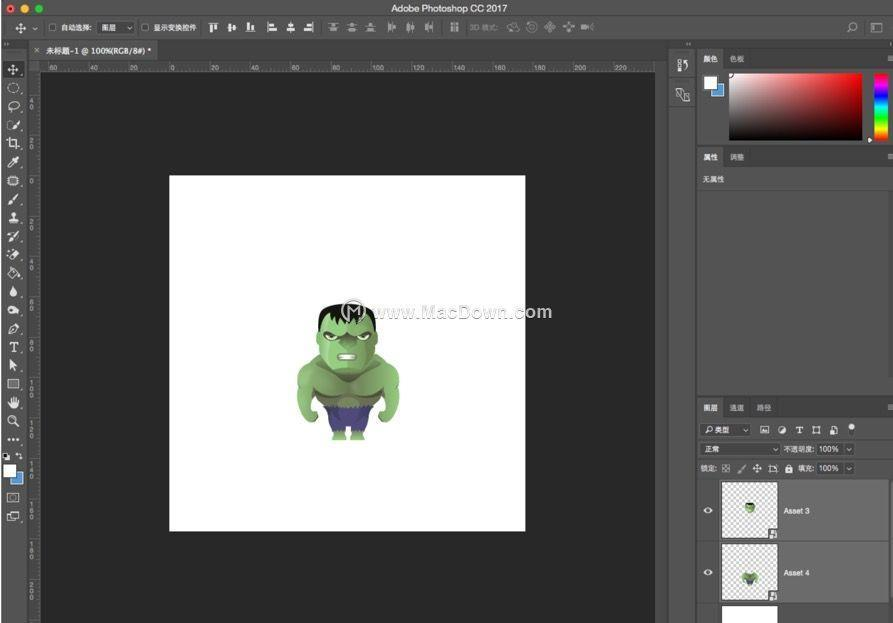The width and height of the screenshot is (893, 623).
Task: Select the Crop tool
Action: [x=13, y=144]
